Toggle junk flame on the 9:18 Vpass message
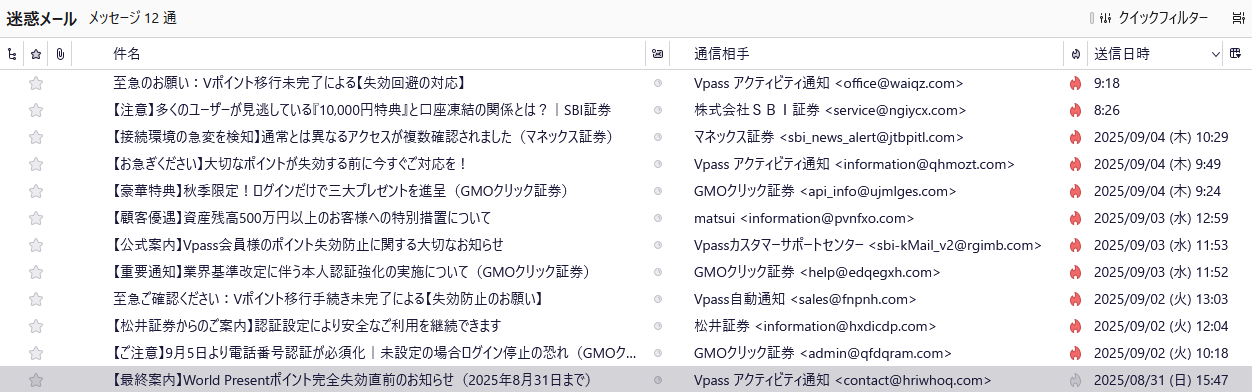The image size is (1252, 392). (1076, 83)
